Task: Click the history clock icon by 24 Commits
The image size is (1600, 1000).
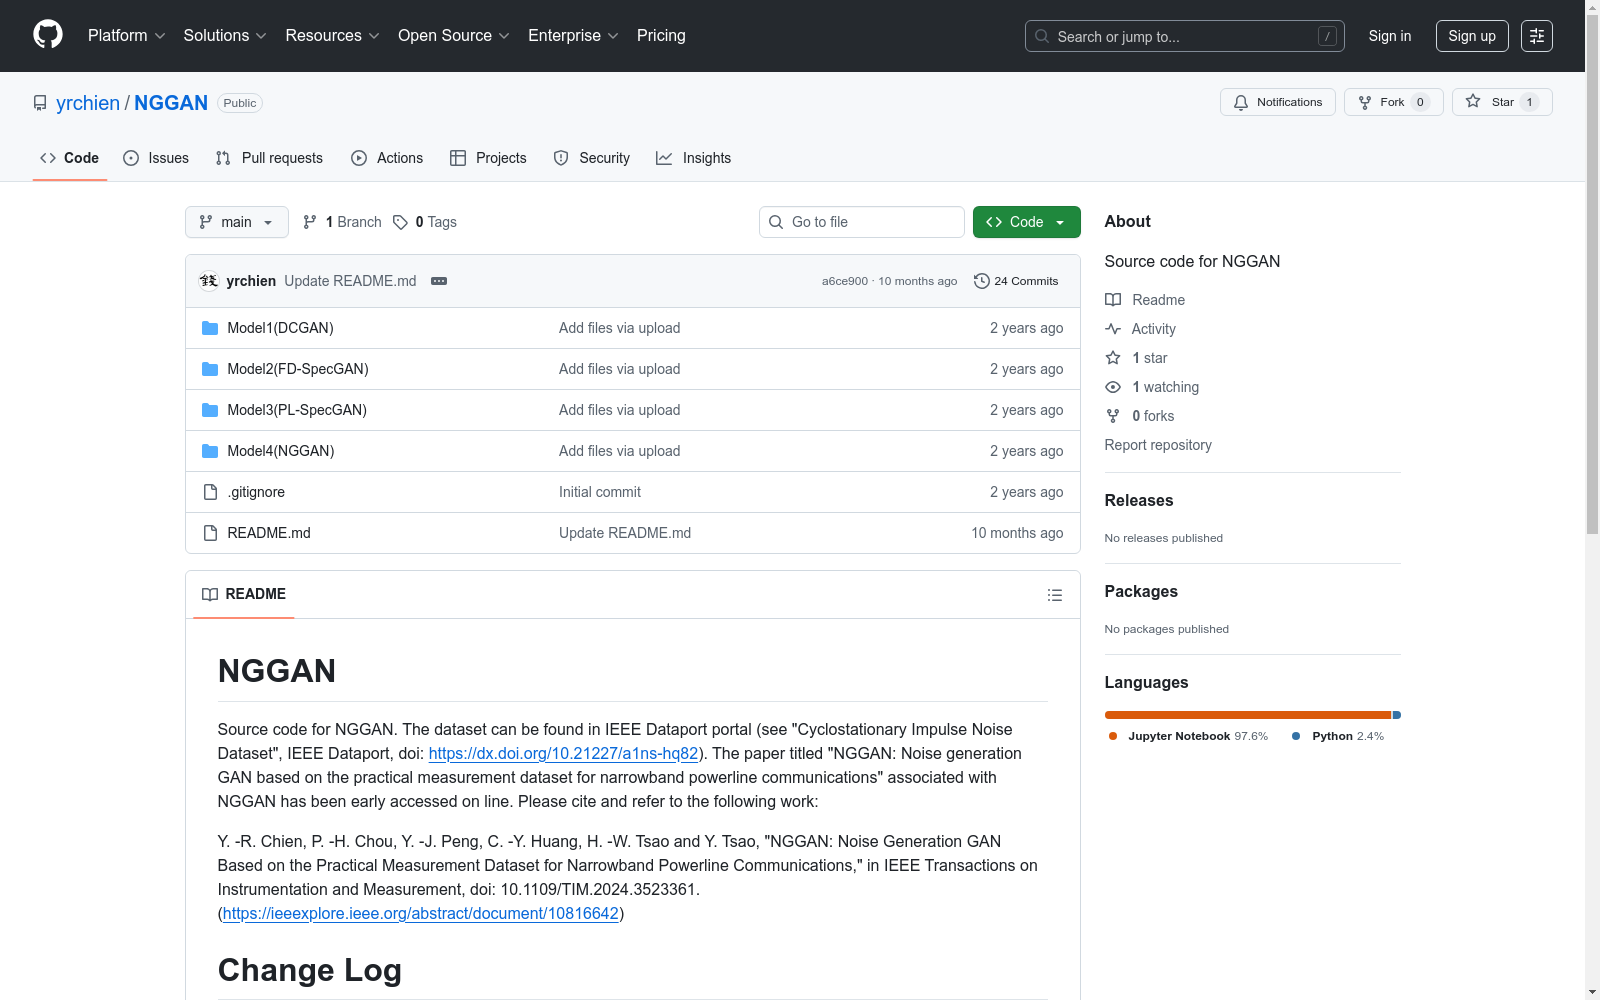Action: click(x=982, y=281)
